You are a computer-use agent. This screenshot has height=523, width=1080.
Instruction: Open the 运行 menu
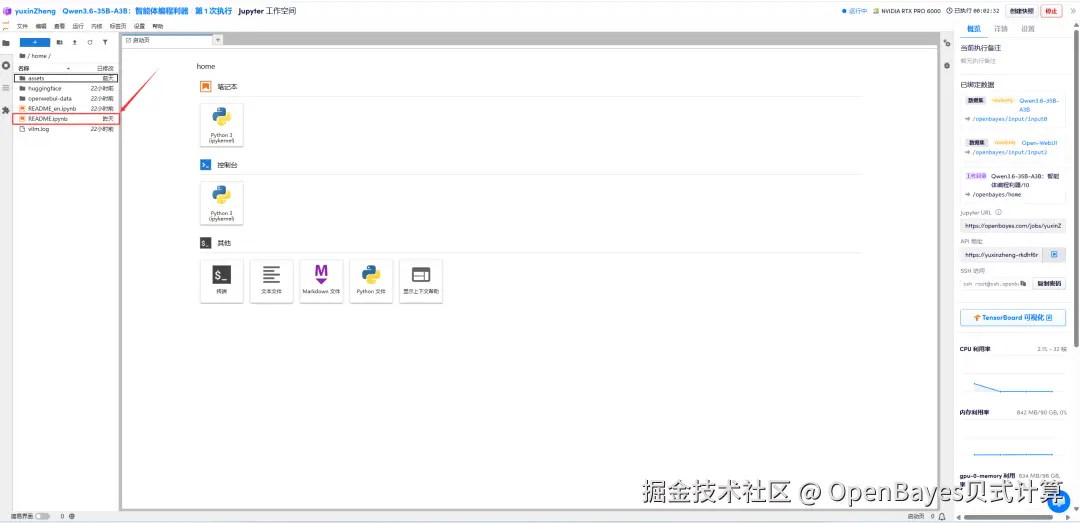pyautogui.click(x=78, y=26)
